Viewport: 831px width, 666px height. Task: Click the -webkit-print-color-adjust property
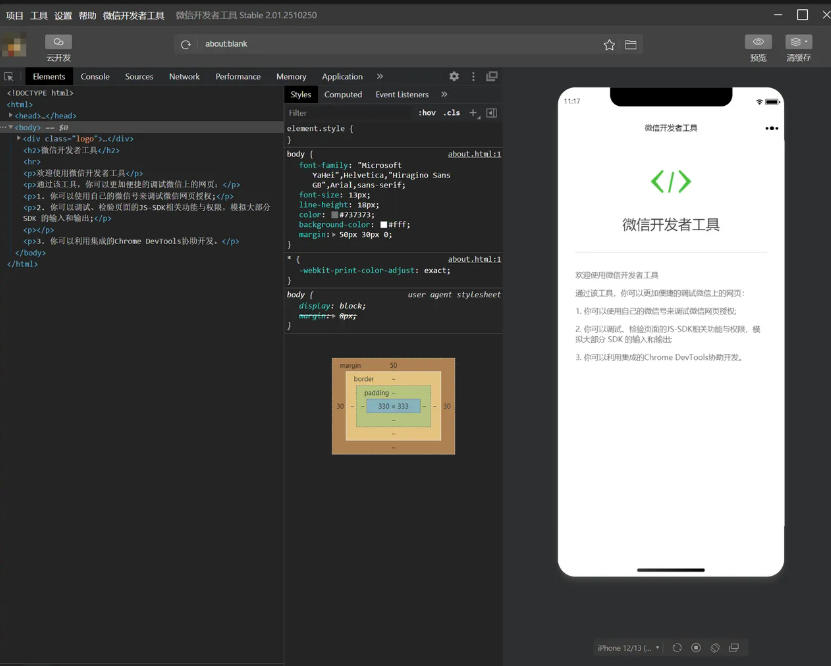357,270
